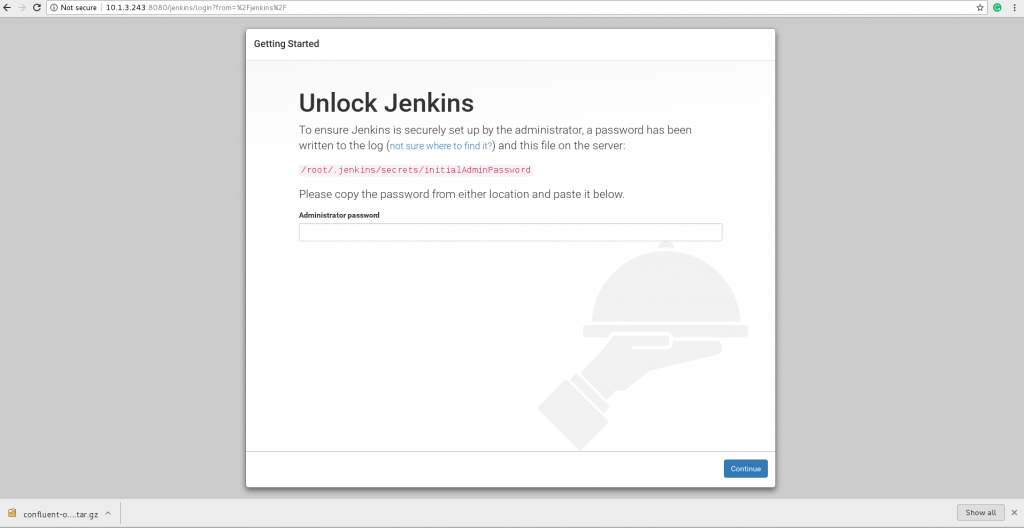Click Show all downloads button
This screenshot has width=1024, height=528.
click(x=980, y=512)
